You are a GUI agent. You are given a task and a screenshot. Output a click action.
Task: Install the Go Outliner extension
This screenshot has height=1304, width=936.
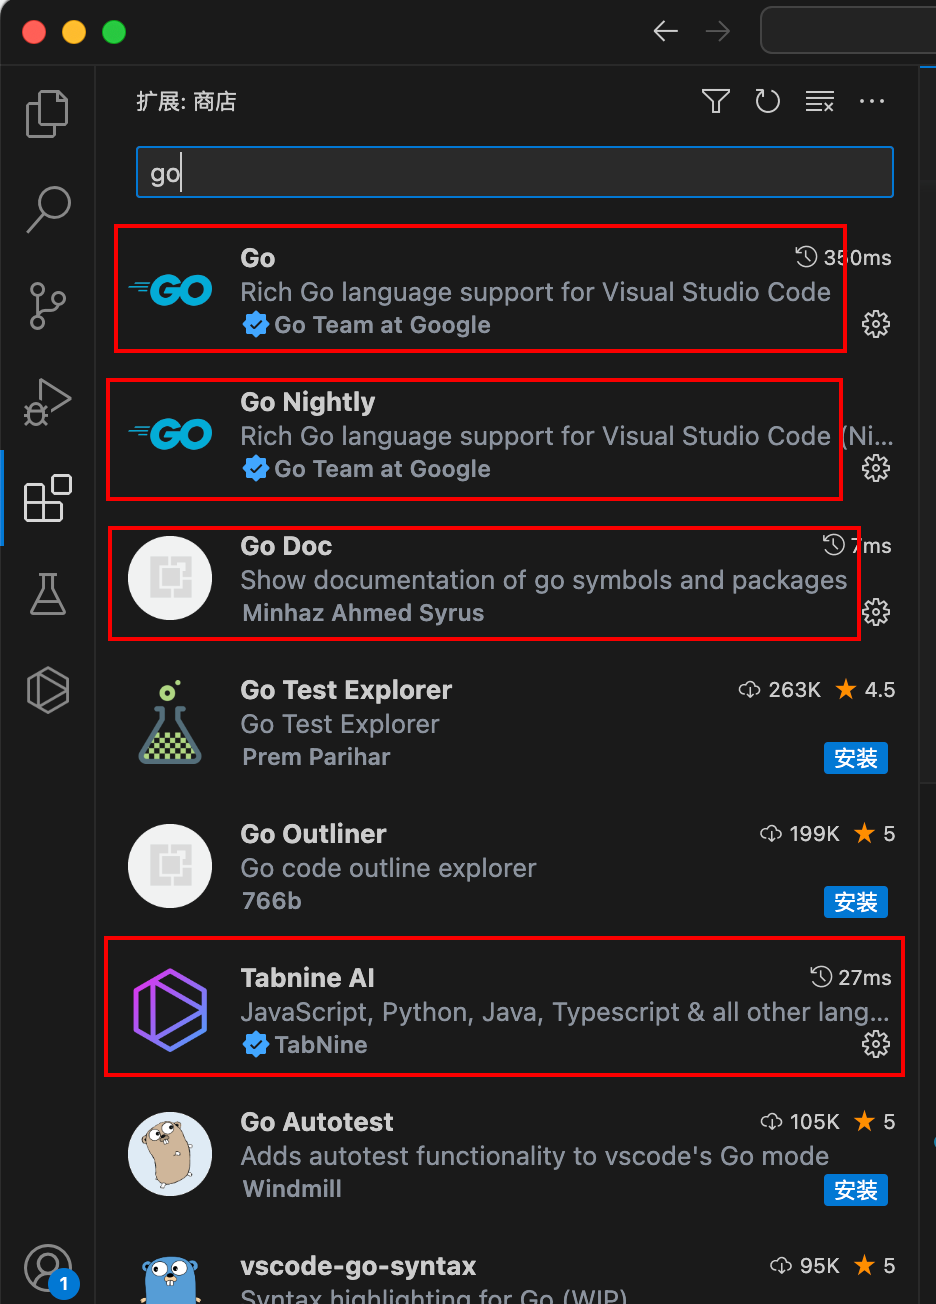point(855,902)
